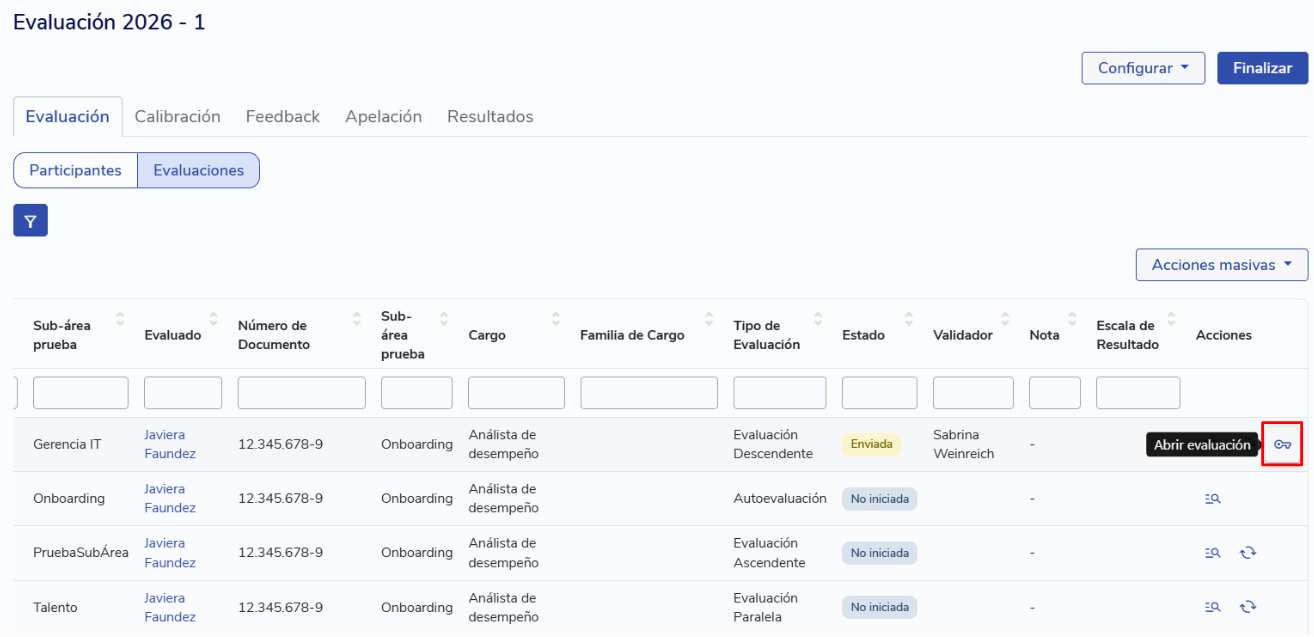Open the blue filter funnel button

30,220
